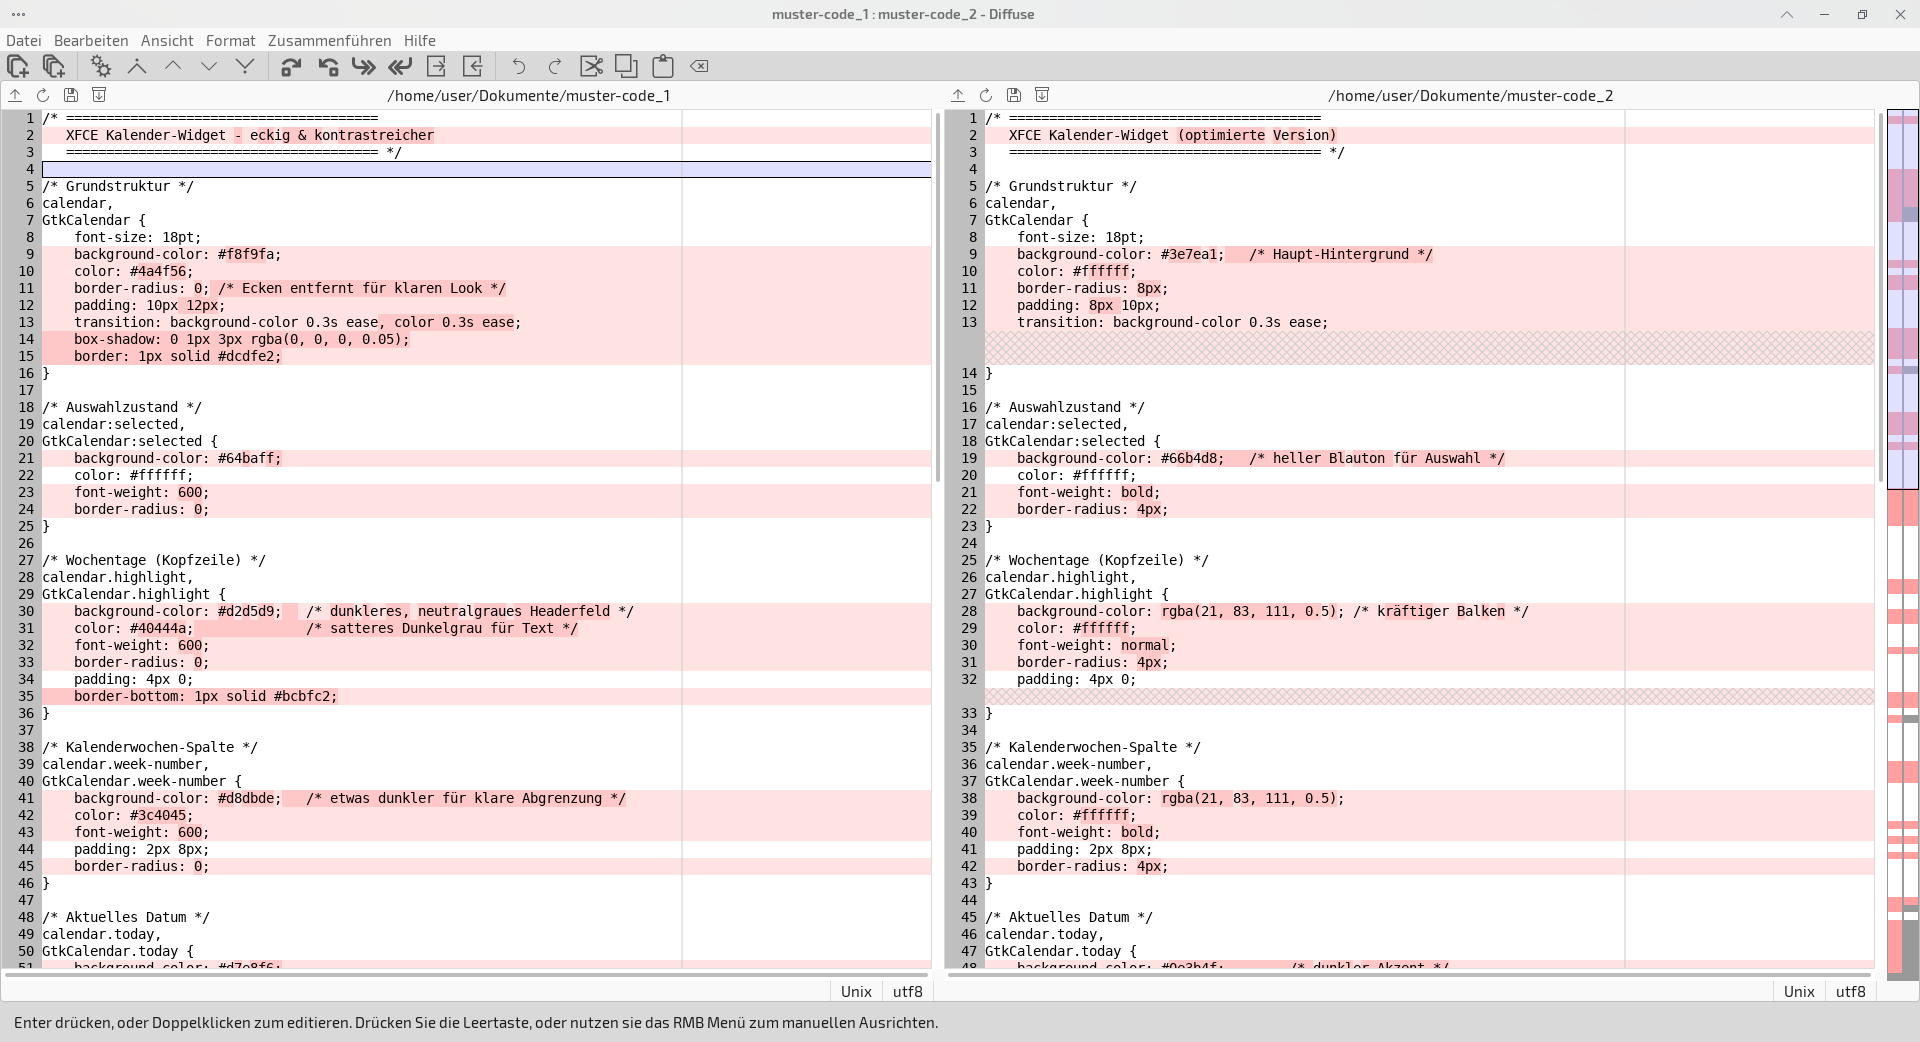Click the Undo arrow in toolbar
Viewport: 1920px width, 1042px height.
coord(518,66)
